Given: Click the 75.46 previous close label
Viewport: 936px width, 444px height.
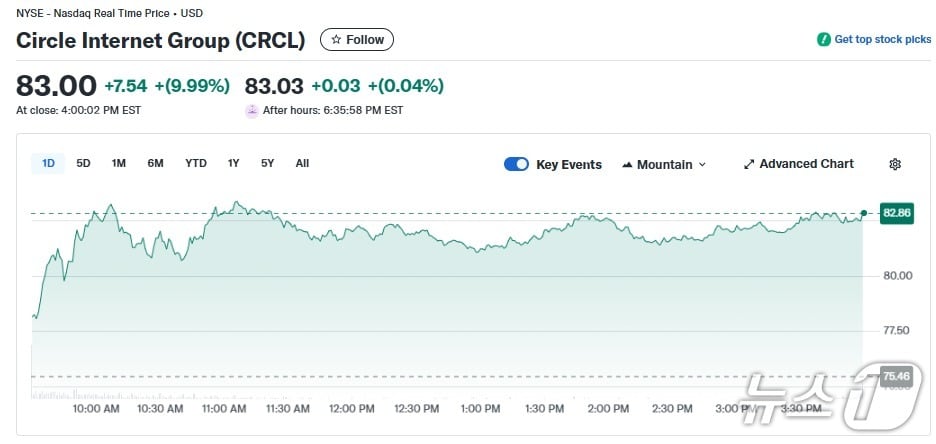Looking at the screenshot, I should point(896,376).
